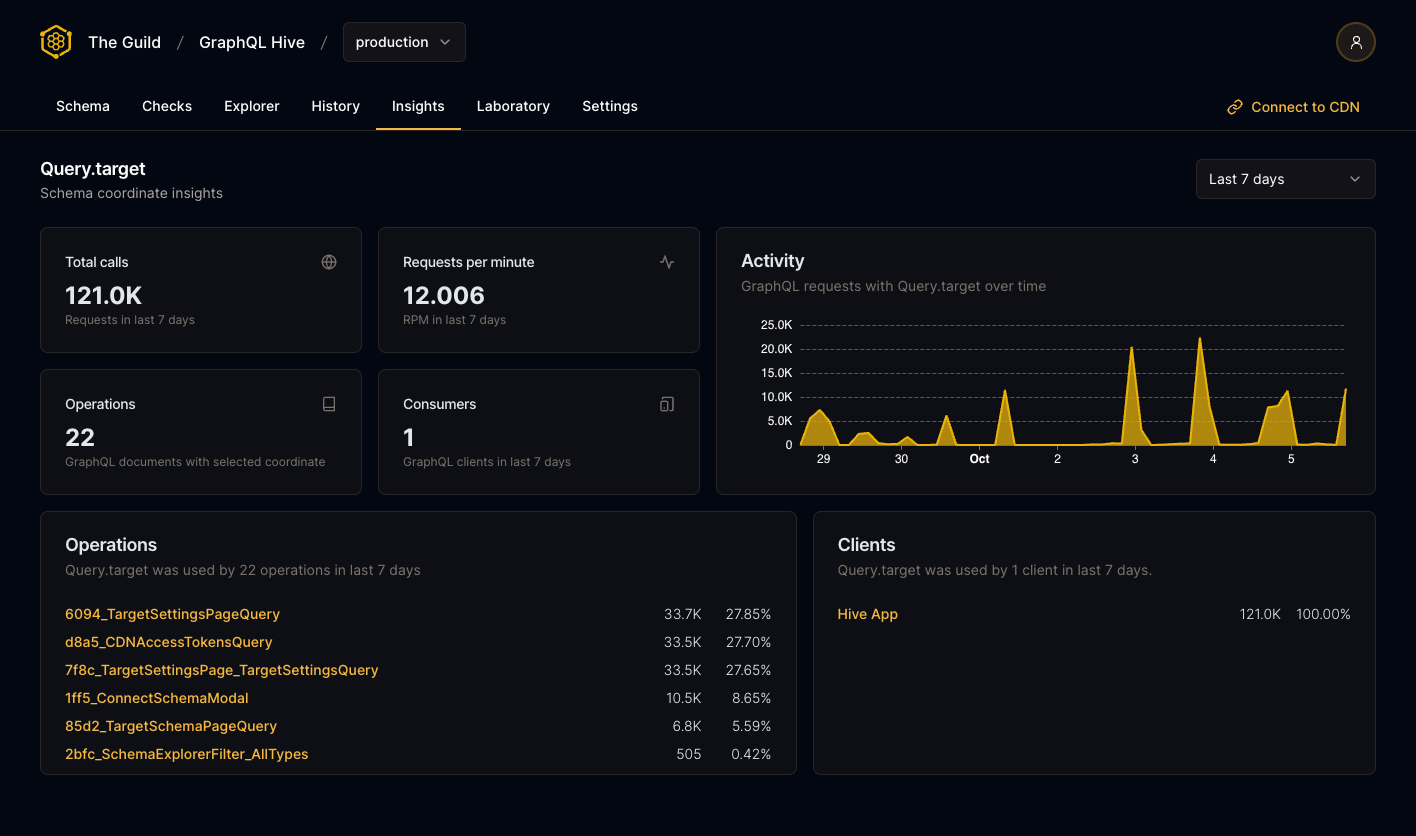Click the document icon on Operations card
The image size is (1416, 836).
[x=329, y=403]
